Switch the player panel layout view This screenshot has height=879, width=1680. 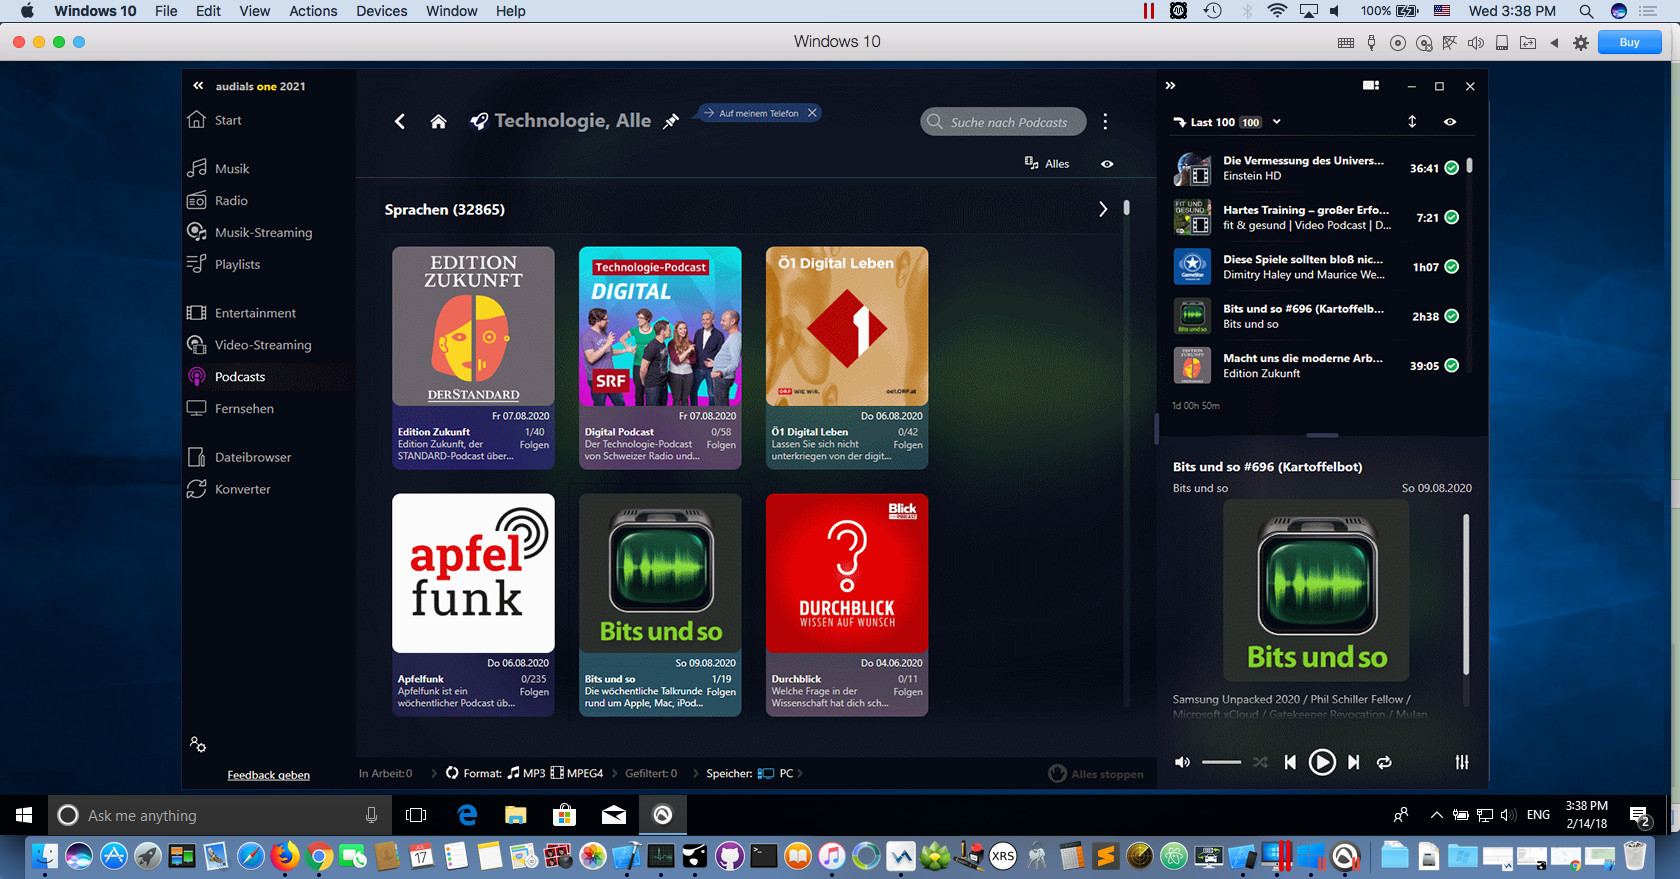(x=1371, y=86)
